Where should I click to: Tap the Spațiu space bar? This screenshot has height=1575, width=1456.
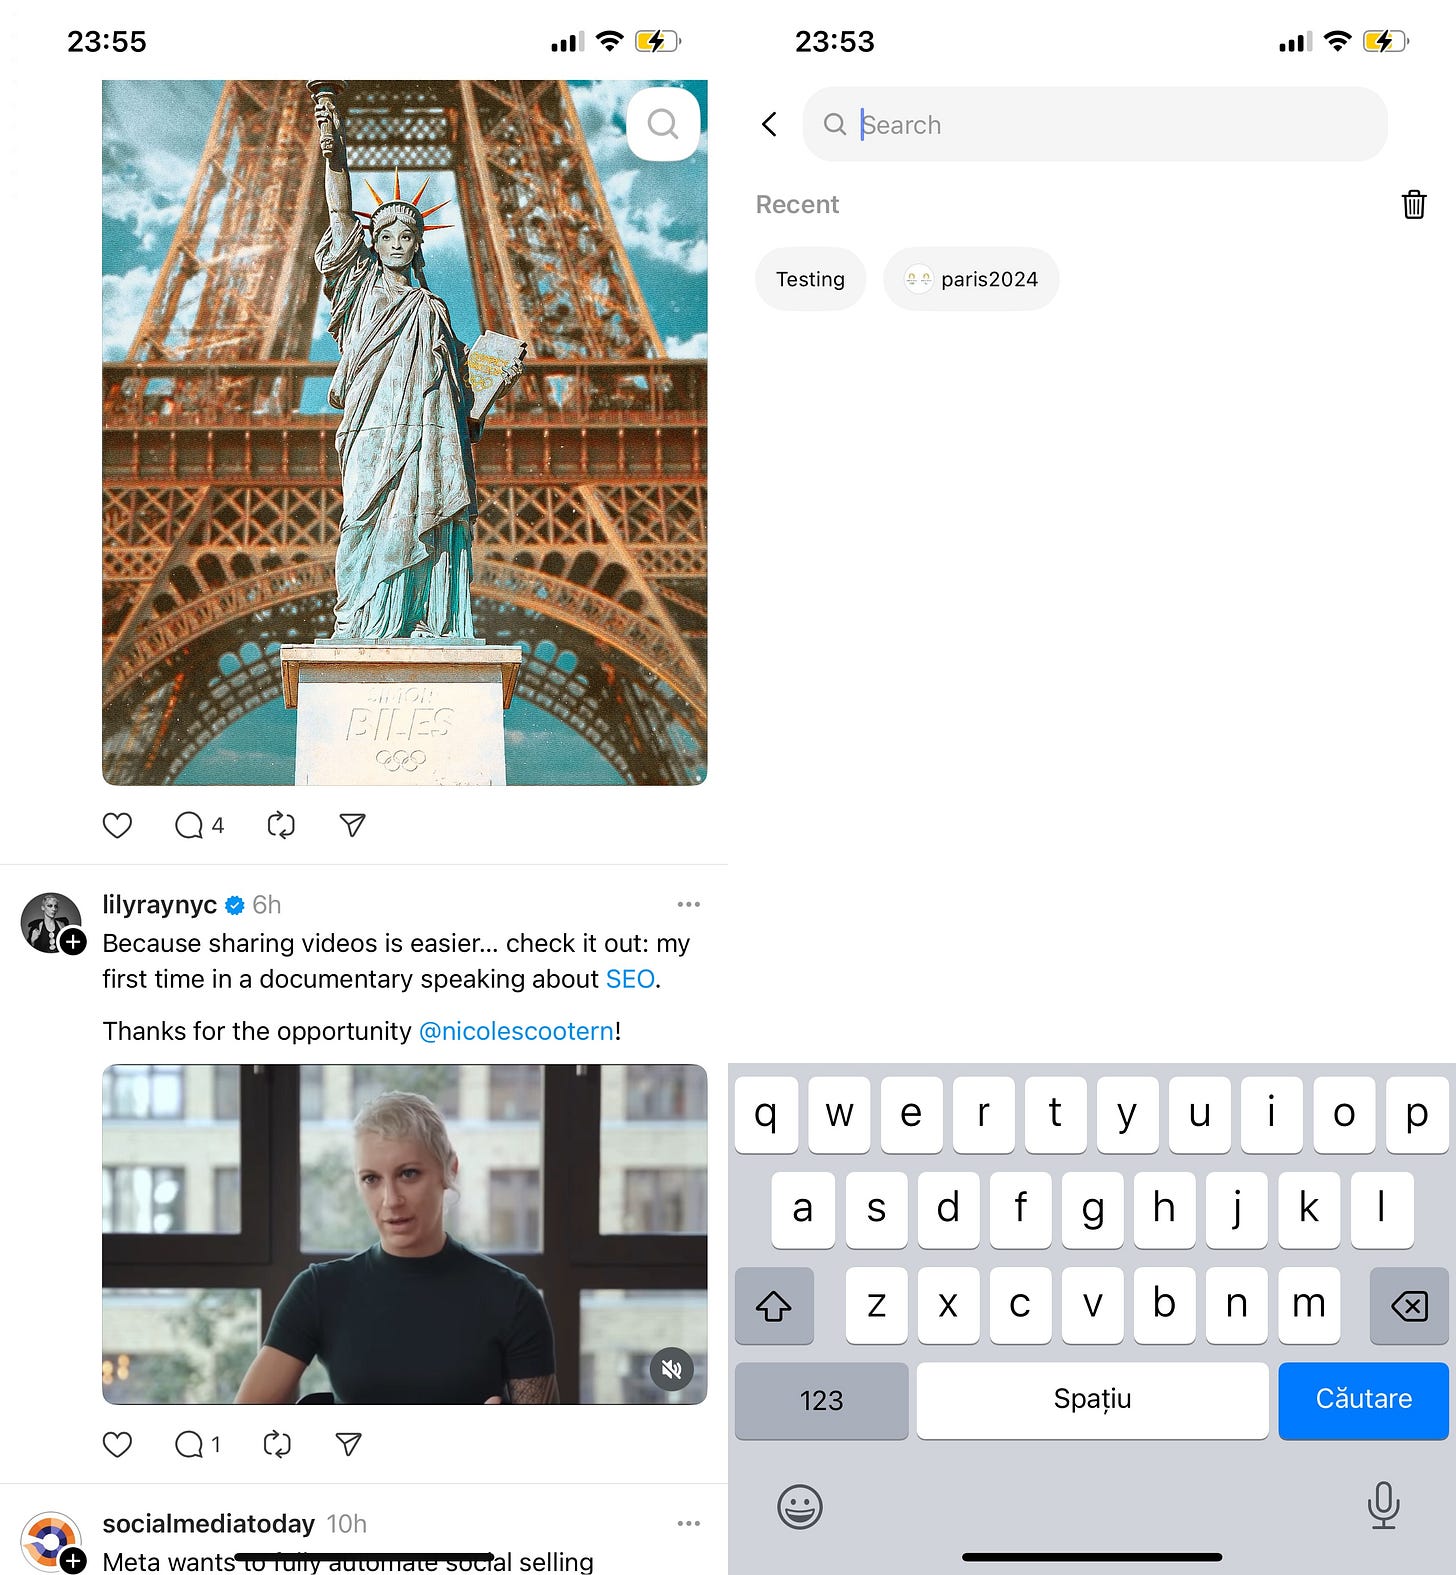coord(1093,1400)
